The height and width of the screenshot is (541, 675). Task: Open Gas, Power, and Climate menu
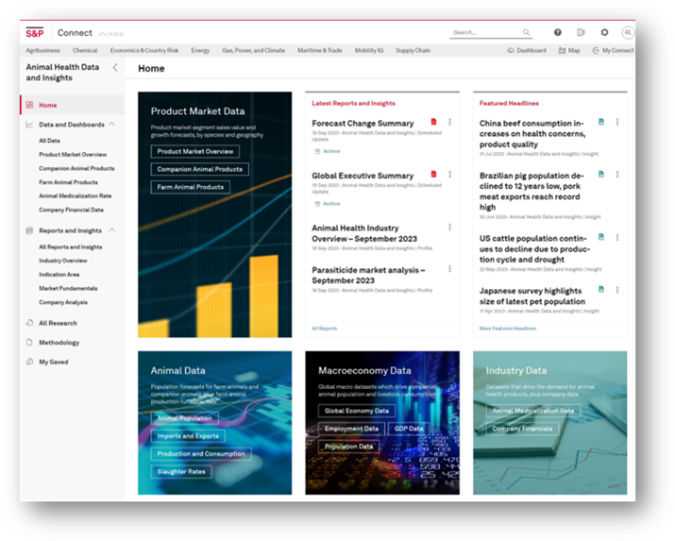point(254,50)
